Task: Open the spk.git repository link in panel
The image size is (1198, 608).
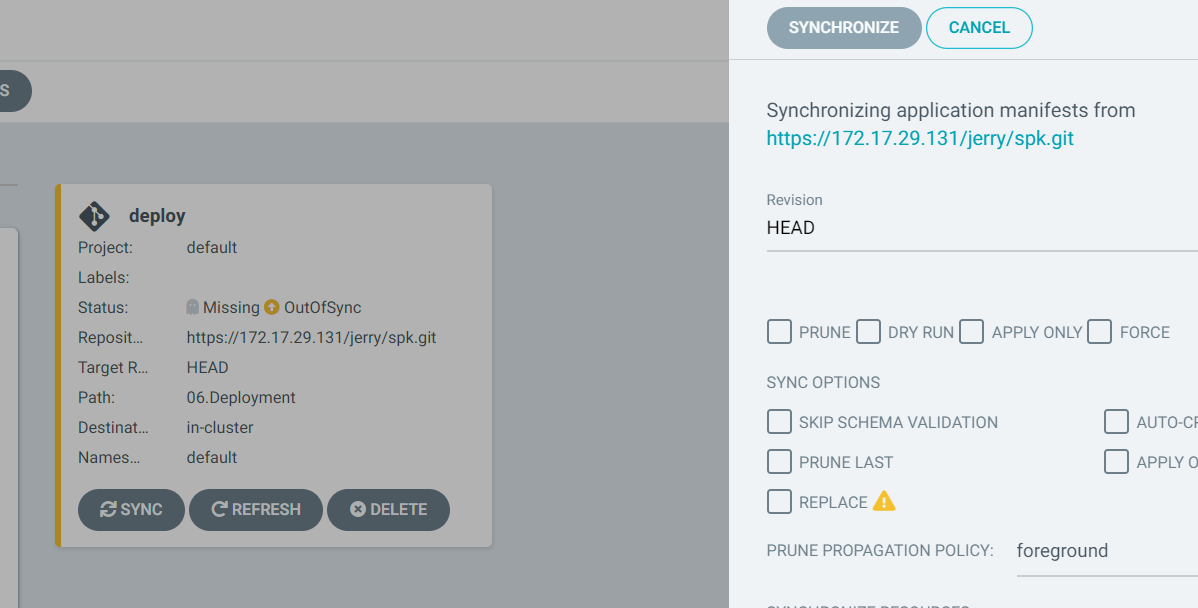Action: (x=920, y=138)
